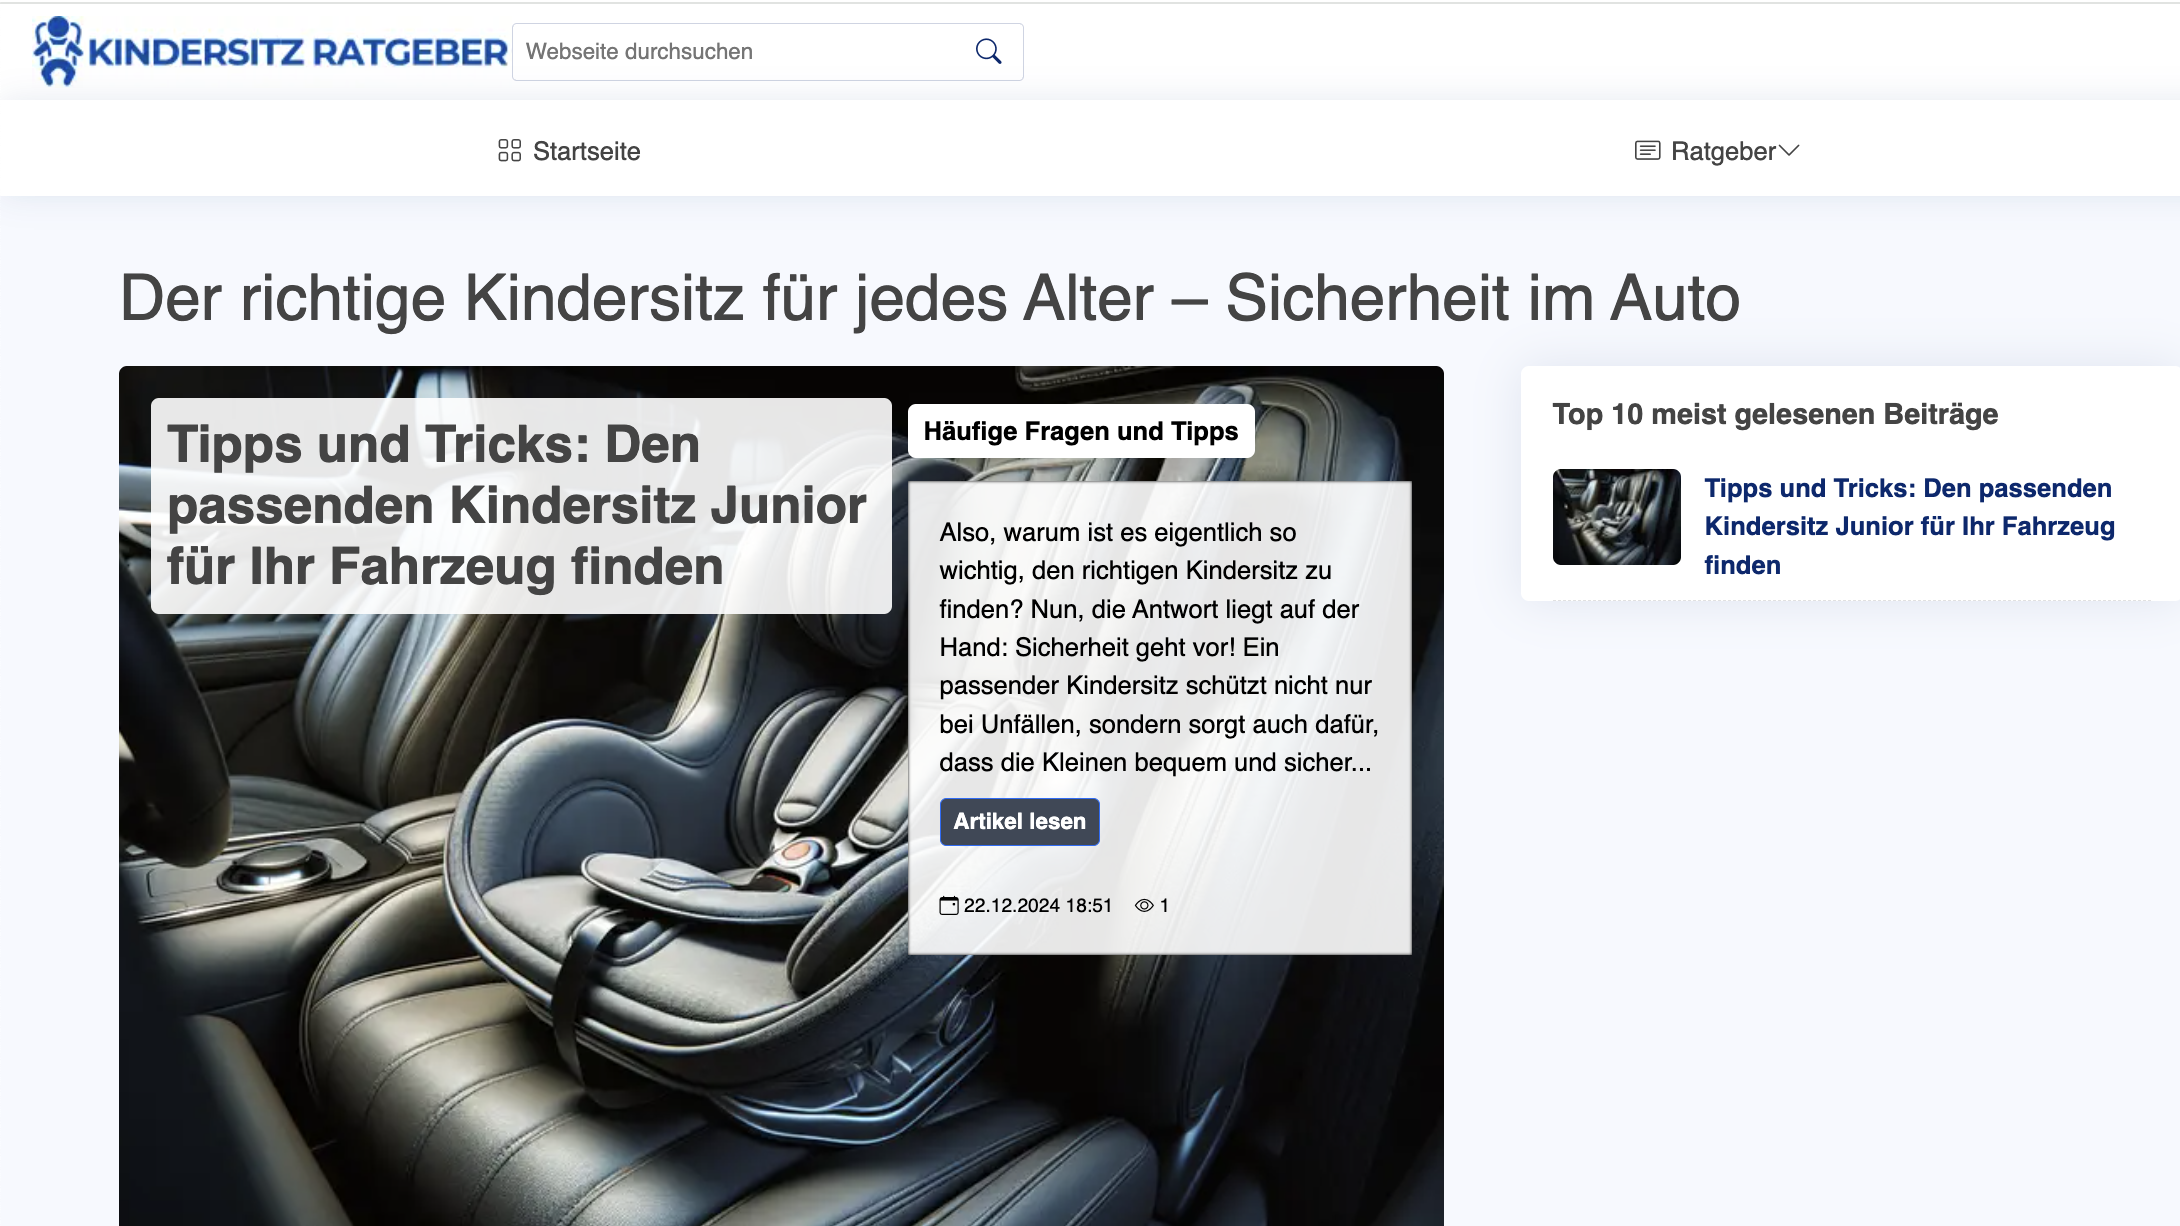Click the Artikel lesen button
2180x1226 pixels.
(x=1019, y=821)
